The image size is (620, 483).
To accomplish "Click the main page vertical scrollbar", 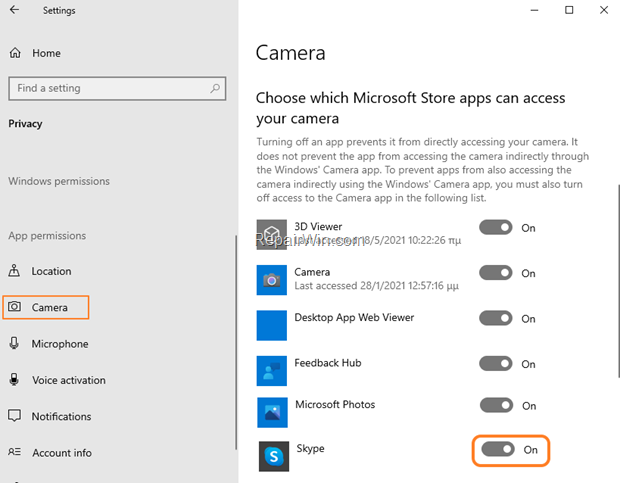I will click(x=618, y=281).
